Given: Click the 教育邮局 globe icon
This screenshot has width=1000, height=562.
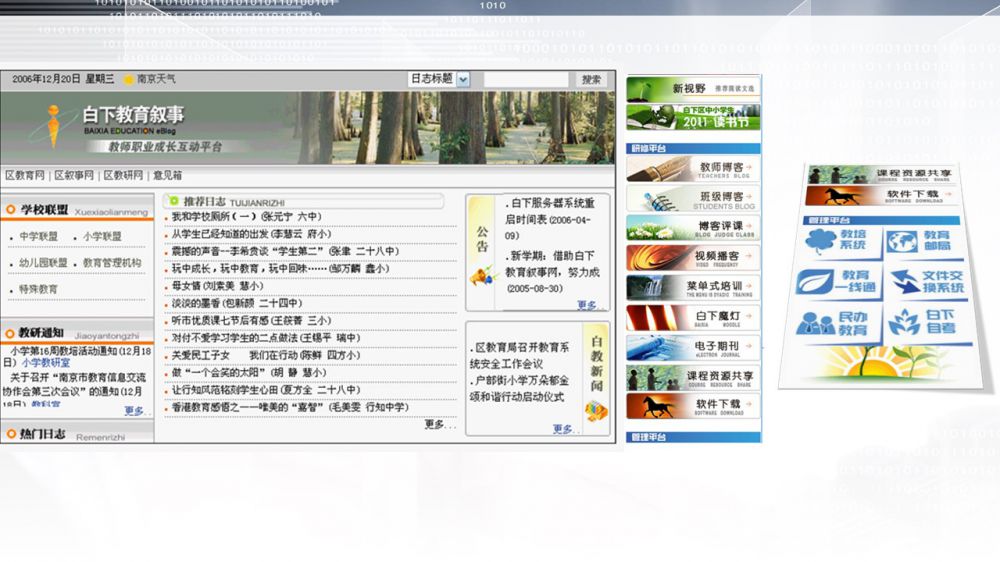Looking at the screenshot, I should click(903, 242).
